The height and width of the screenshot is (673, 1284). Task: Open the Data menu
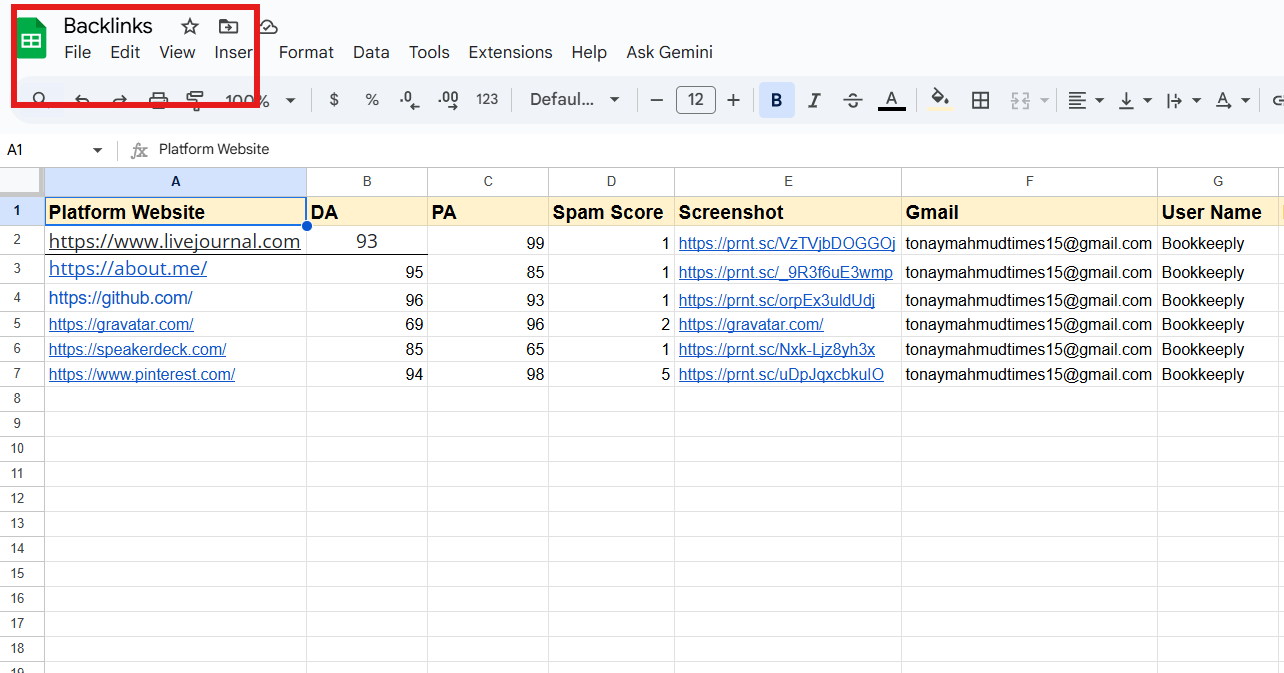pos(371,52)
